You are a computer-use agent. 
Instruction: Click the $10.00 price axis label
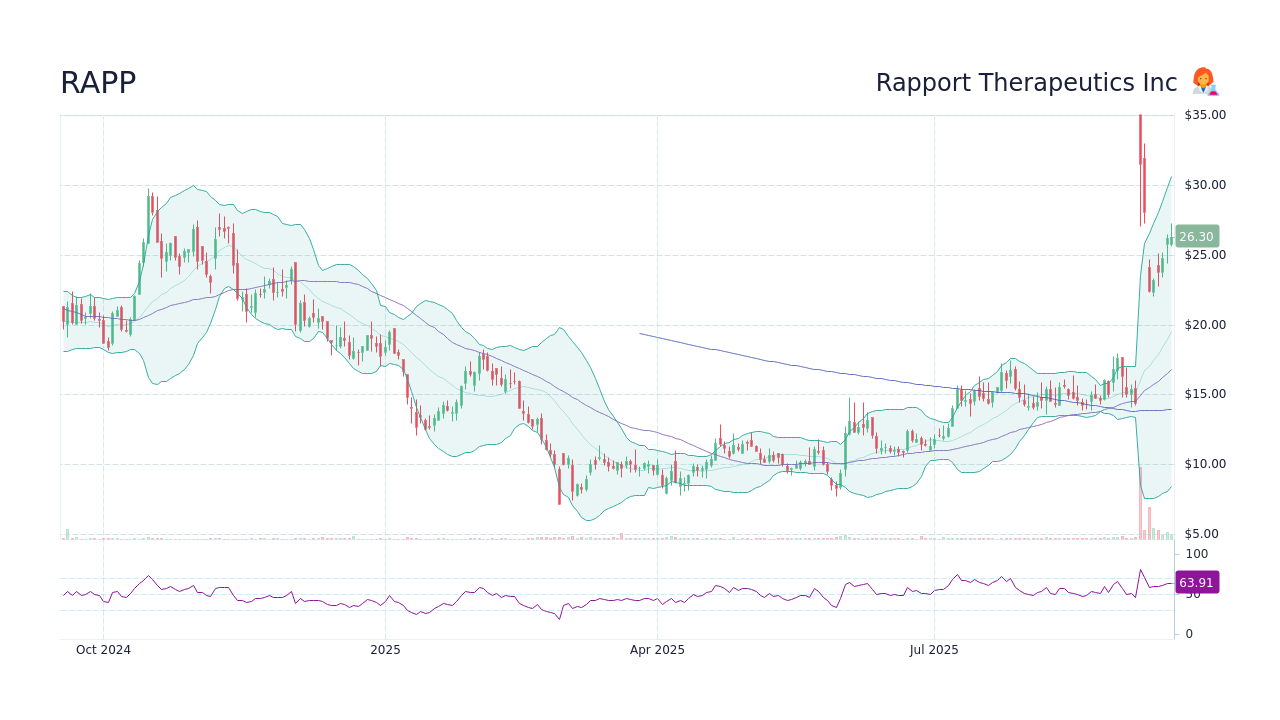click(x=1205, y=464)
